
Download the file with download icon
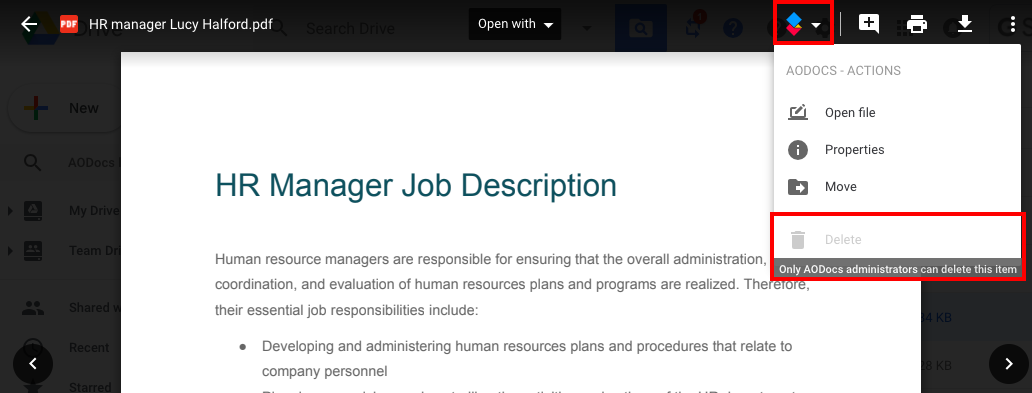tap(964, 24)
